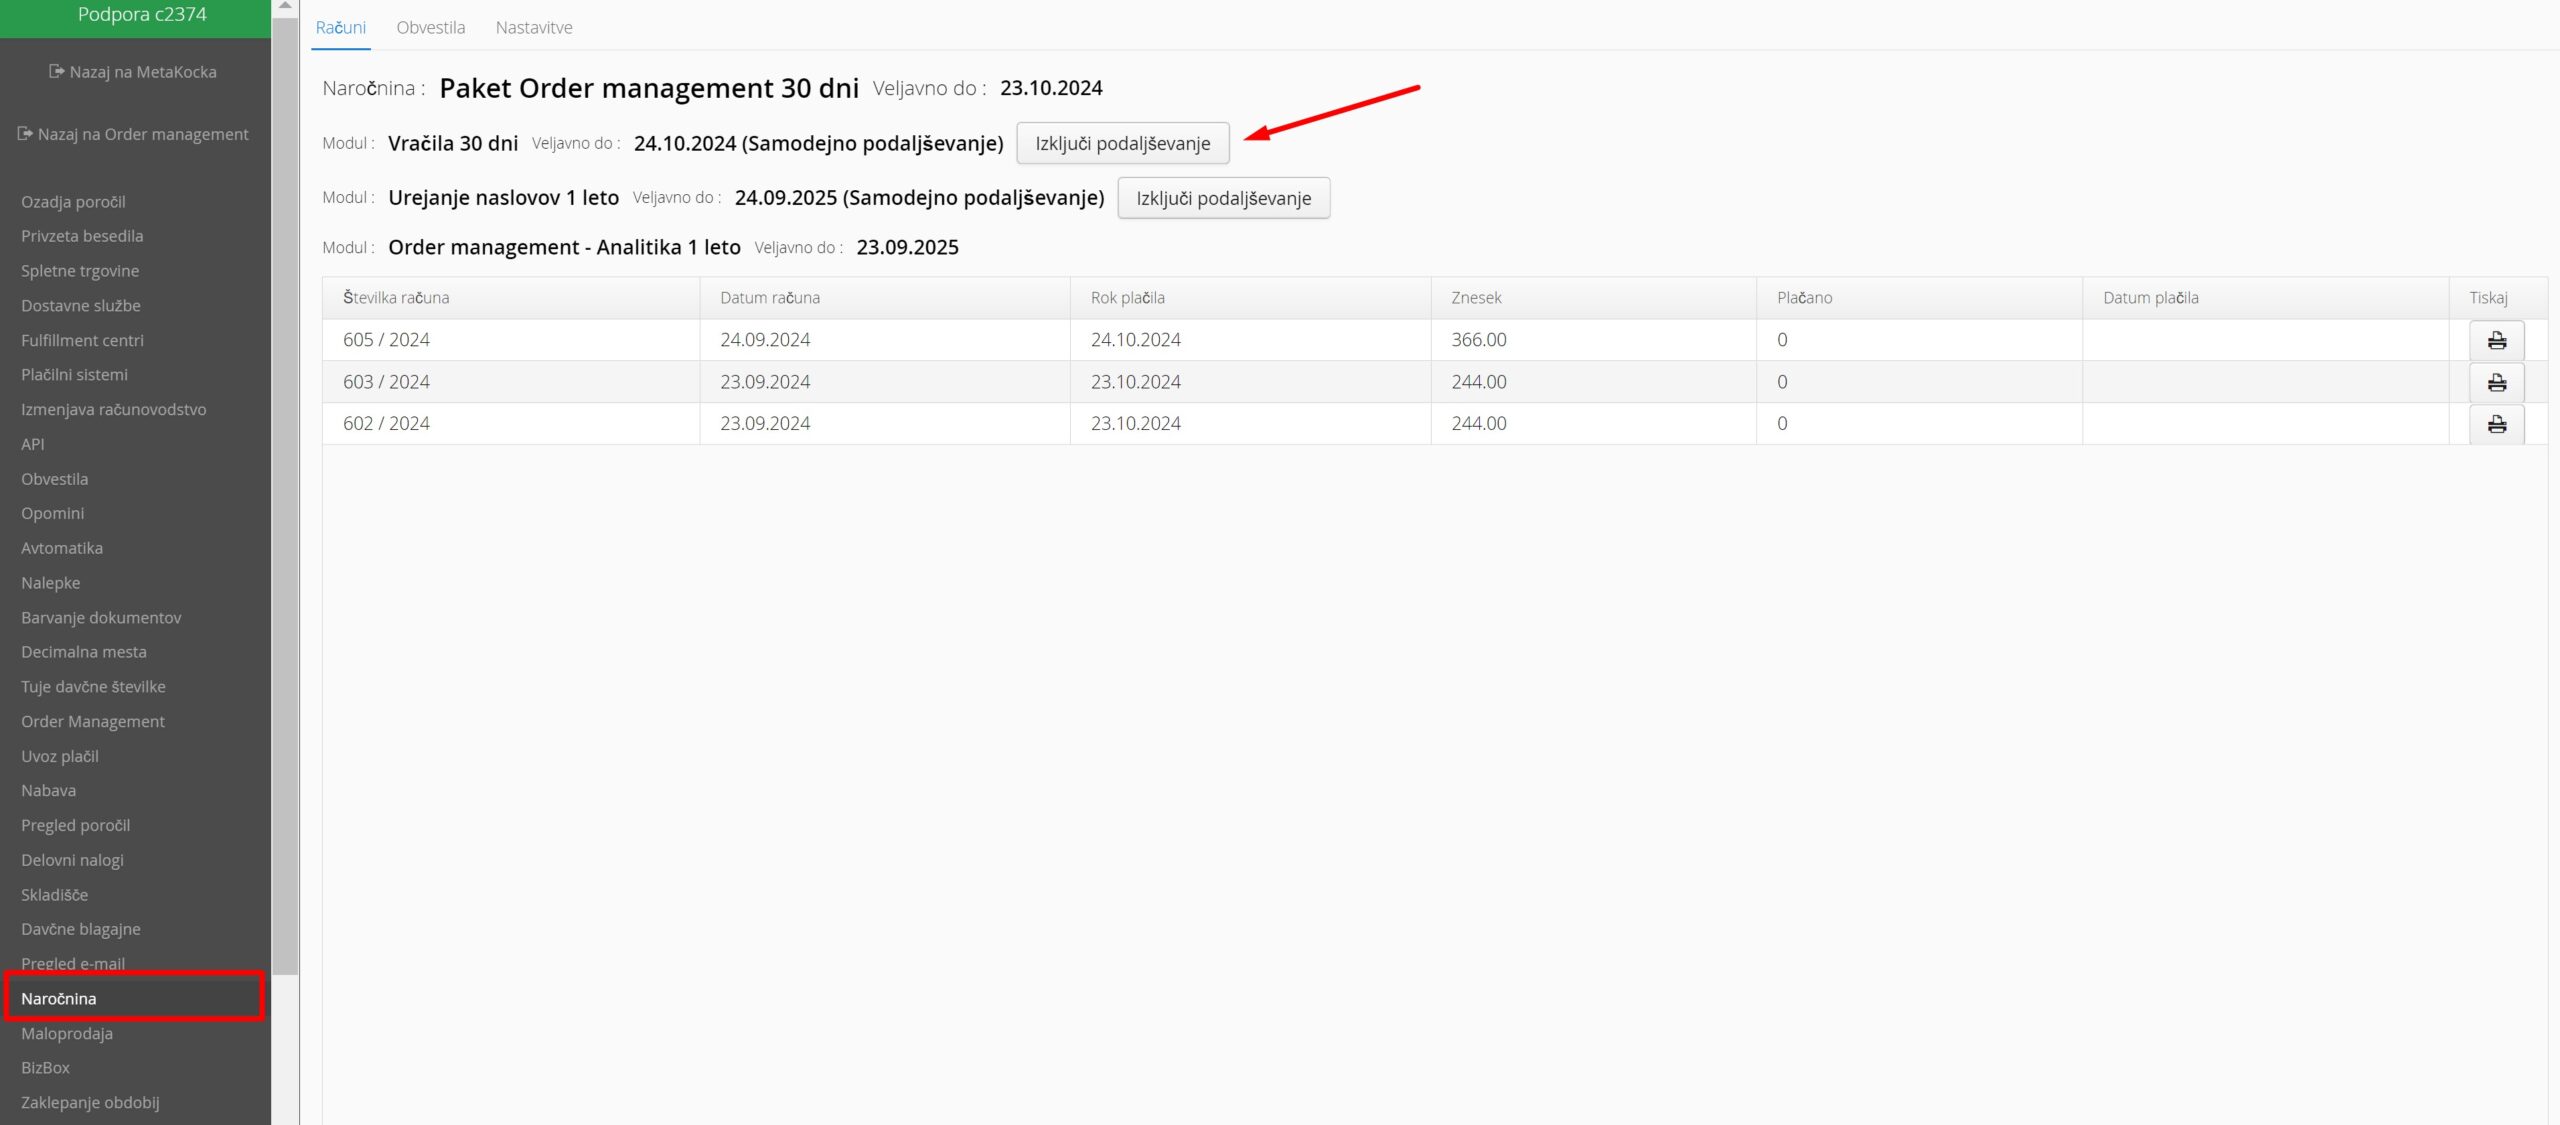
Task: Sort by Znesek column header
Action: tap(1476, 298)
